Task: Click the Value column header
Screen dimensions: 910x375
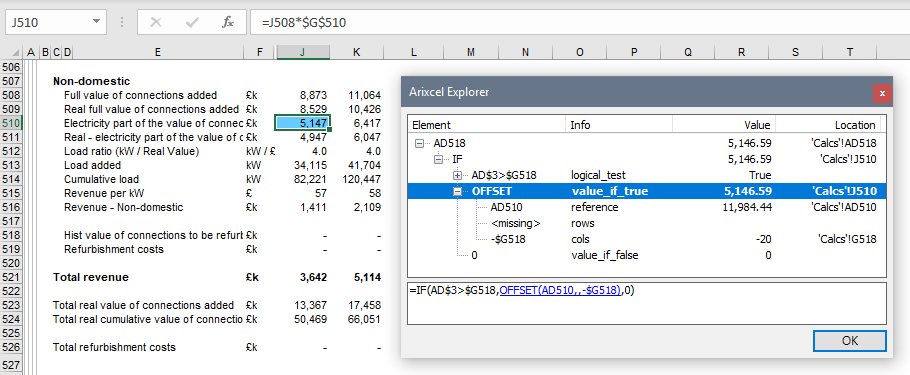Action: 724,125
